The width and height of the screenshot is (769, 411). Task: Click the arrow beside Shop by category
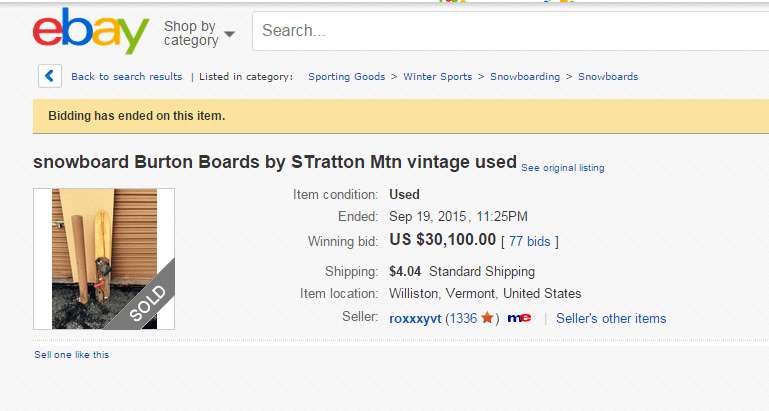click(x=230, y=34)
